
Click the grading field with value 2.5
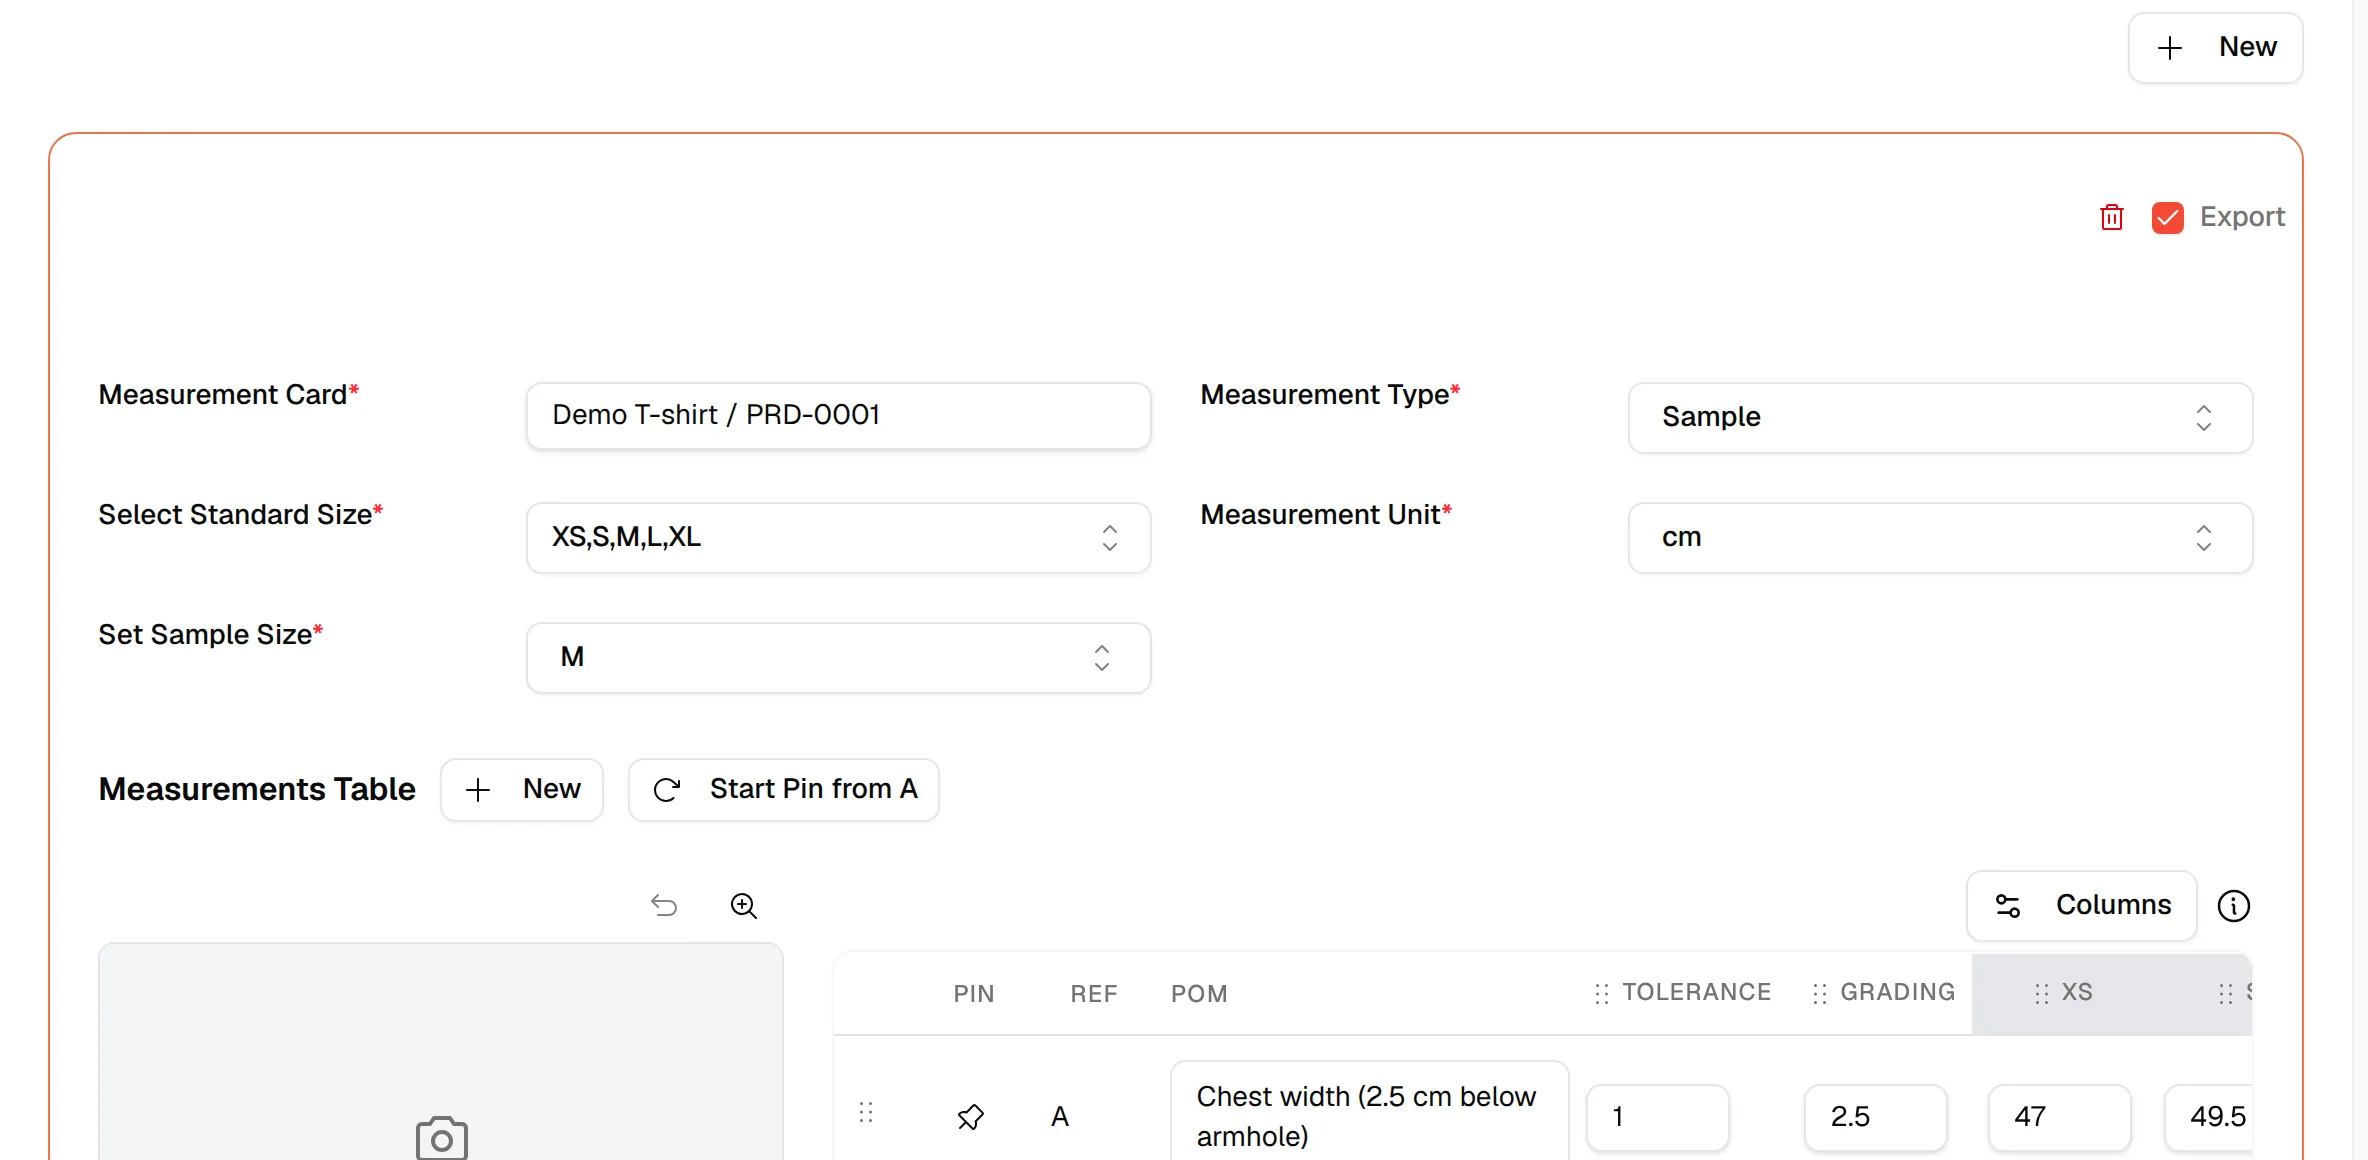[1875, 1117]
